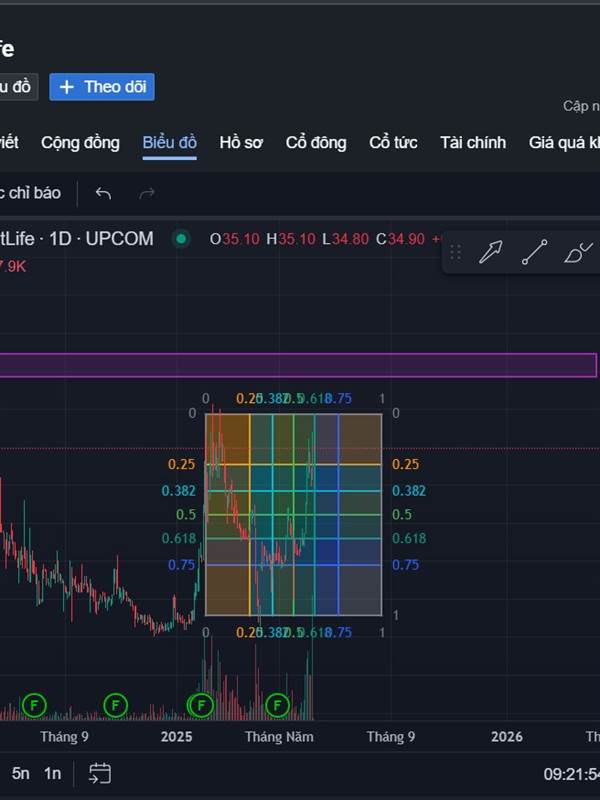Click the purple horizontal rectangle drawing
Screen dimensions: 600x800
click(298, 365)
